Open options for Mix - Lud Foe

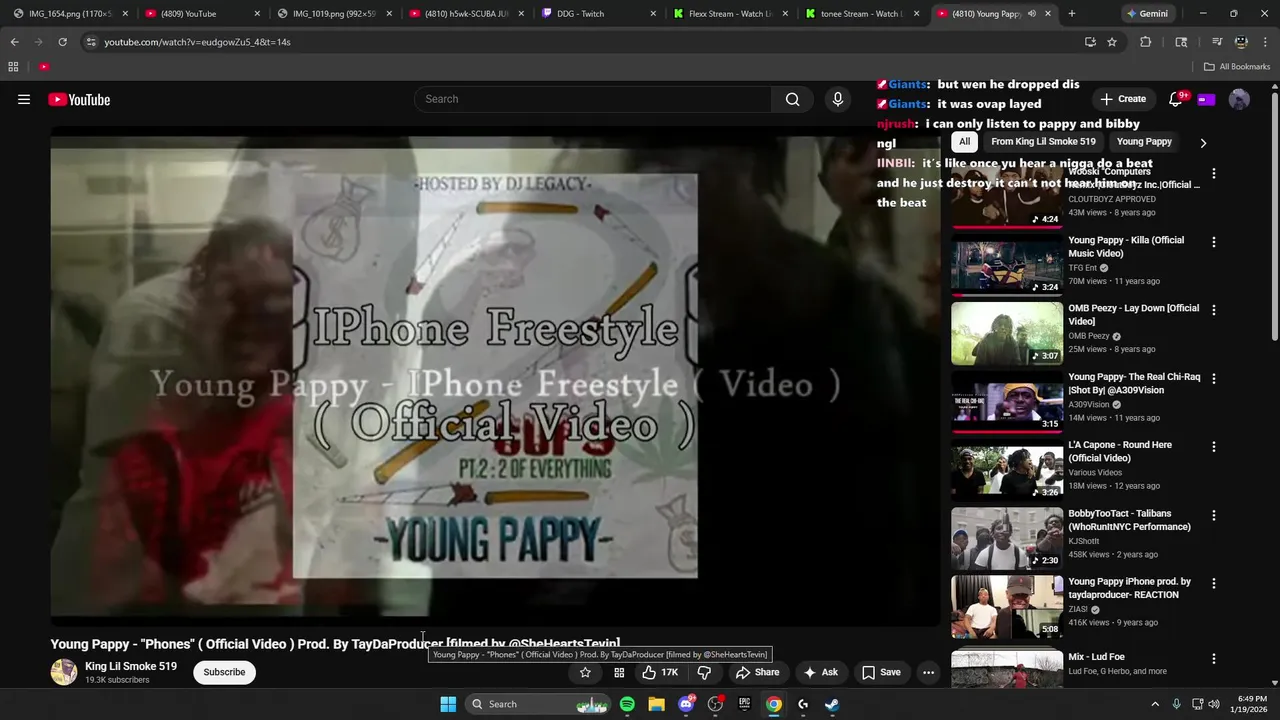pyautogui.click(x=1214, y=659)
